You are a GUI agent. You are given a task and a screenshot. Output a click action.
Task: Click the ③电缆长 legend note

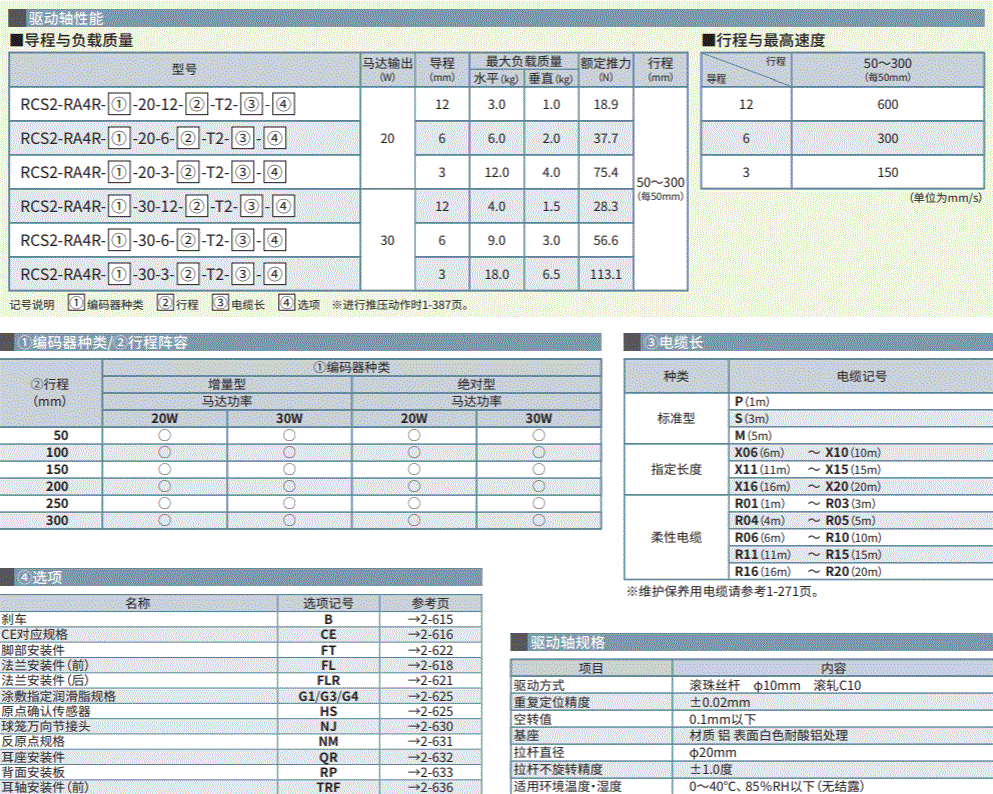pyautogui.click(x=238, y=304)
